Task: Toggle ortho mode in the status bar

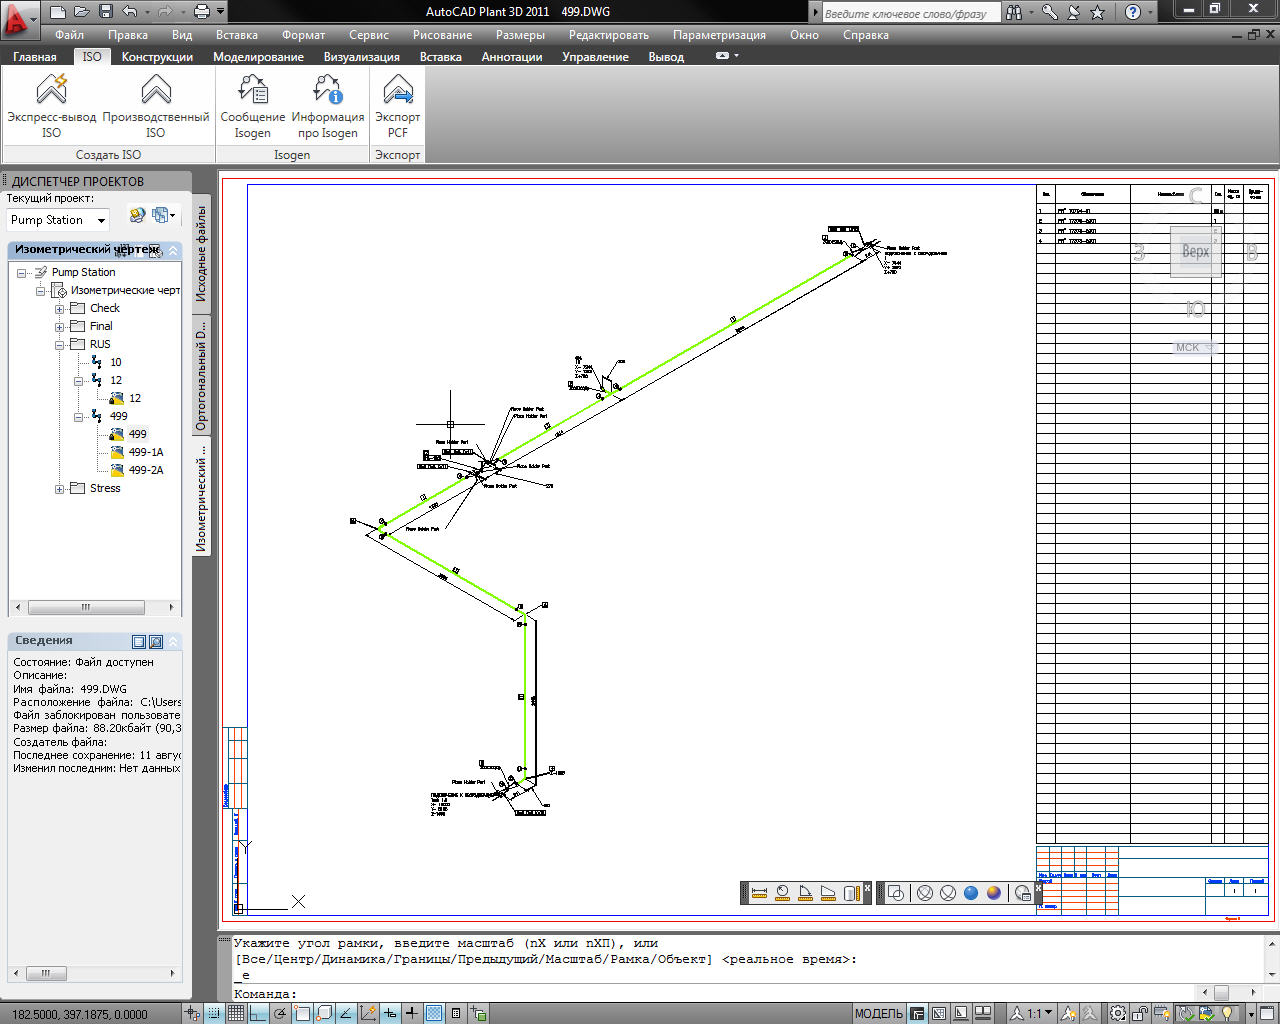Action: [258, 1013]
